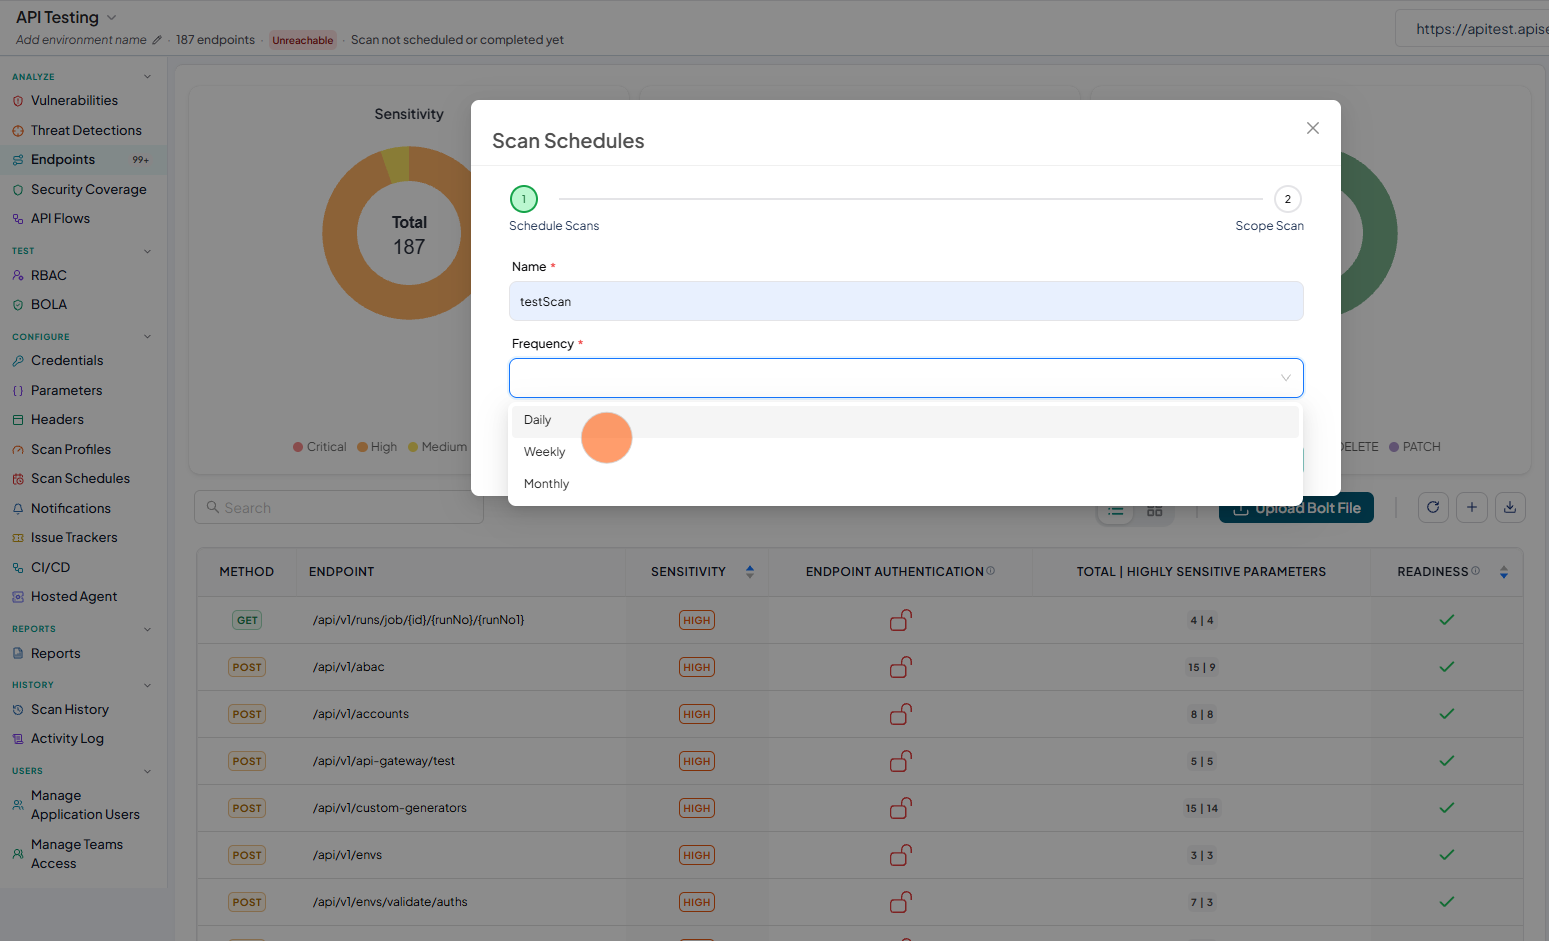Click HIGH badge for /api/v1/custom-generators
The image size is (1549, 941).
pos(697,808)
